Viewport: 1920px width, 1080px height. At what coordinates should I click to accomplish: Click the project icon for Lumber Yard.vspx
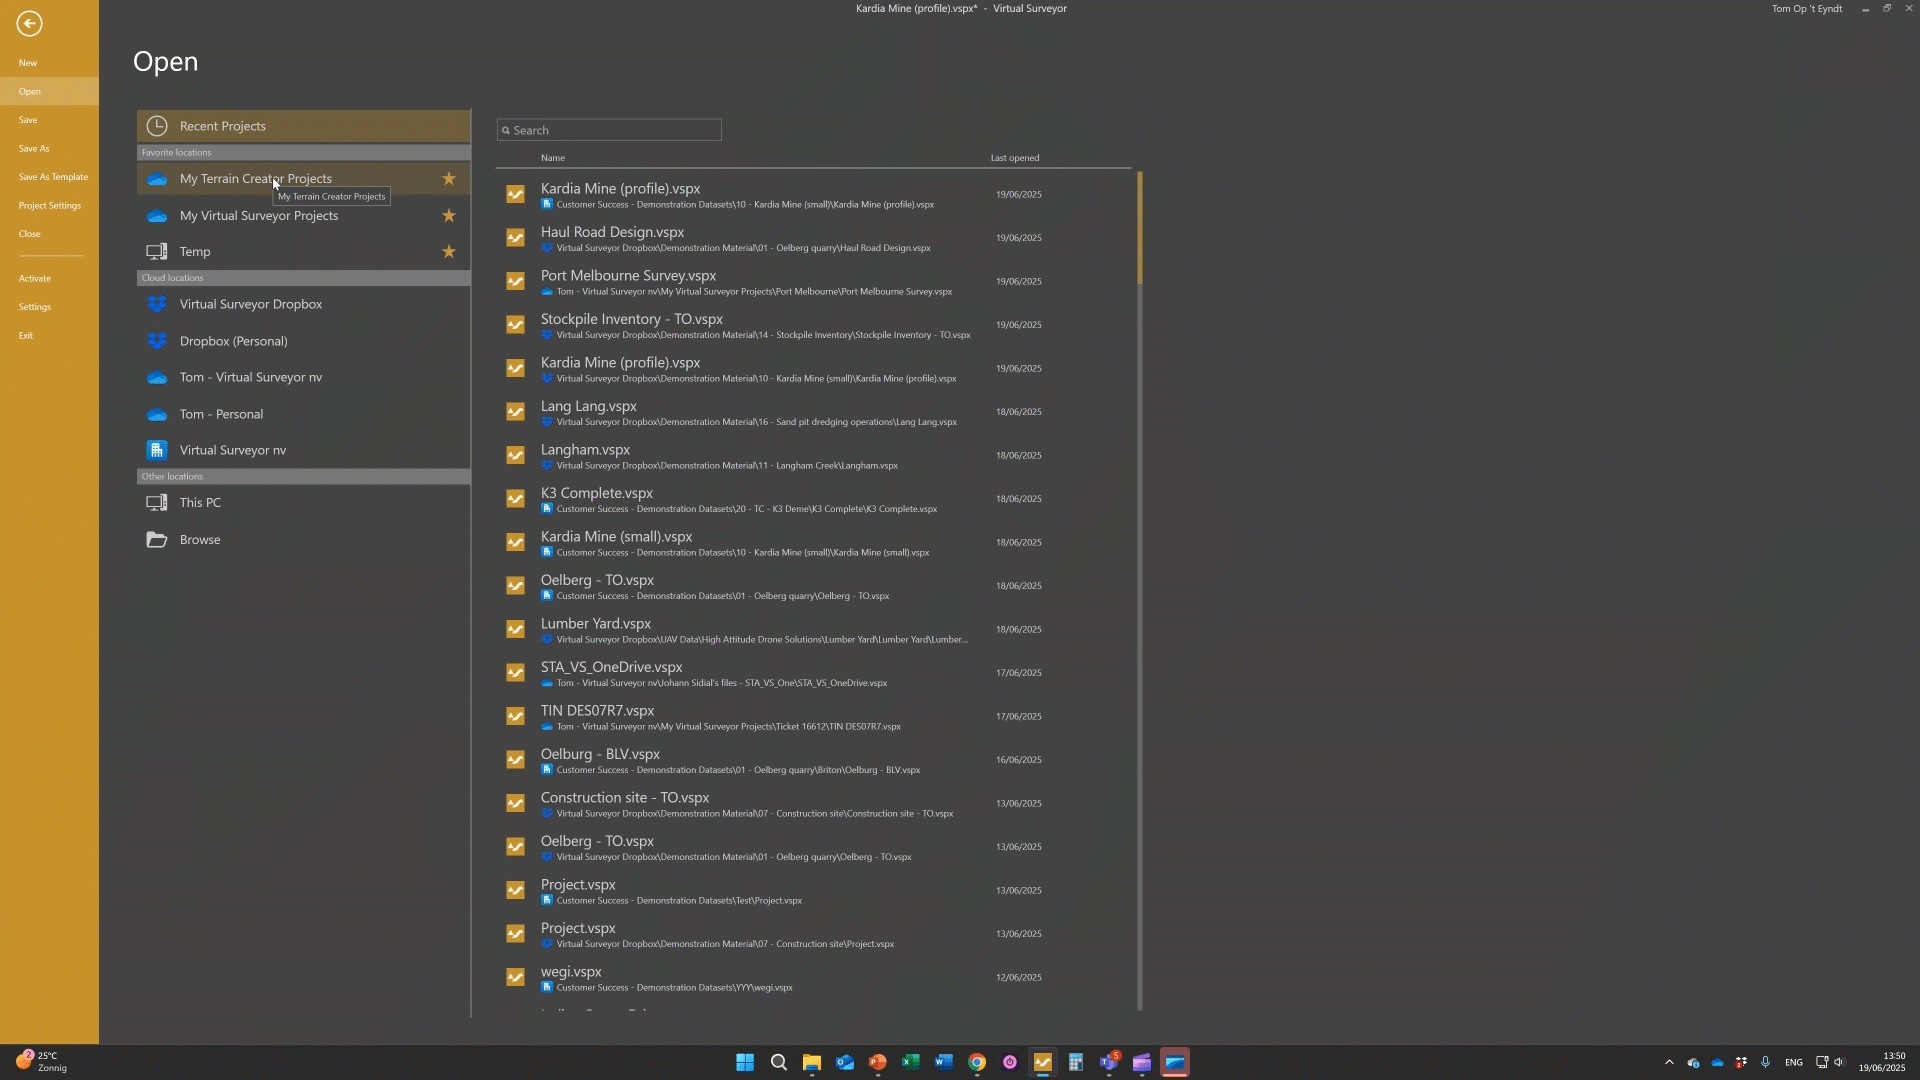tap(515, 630)
